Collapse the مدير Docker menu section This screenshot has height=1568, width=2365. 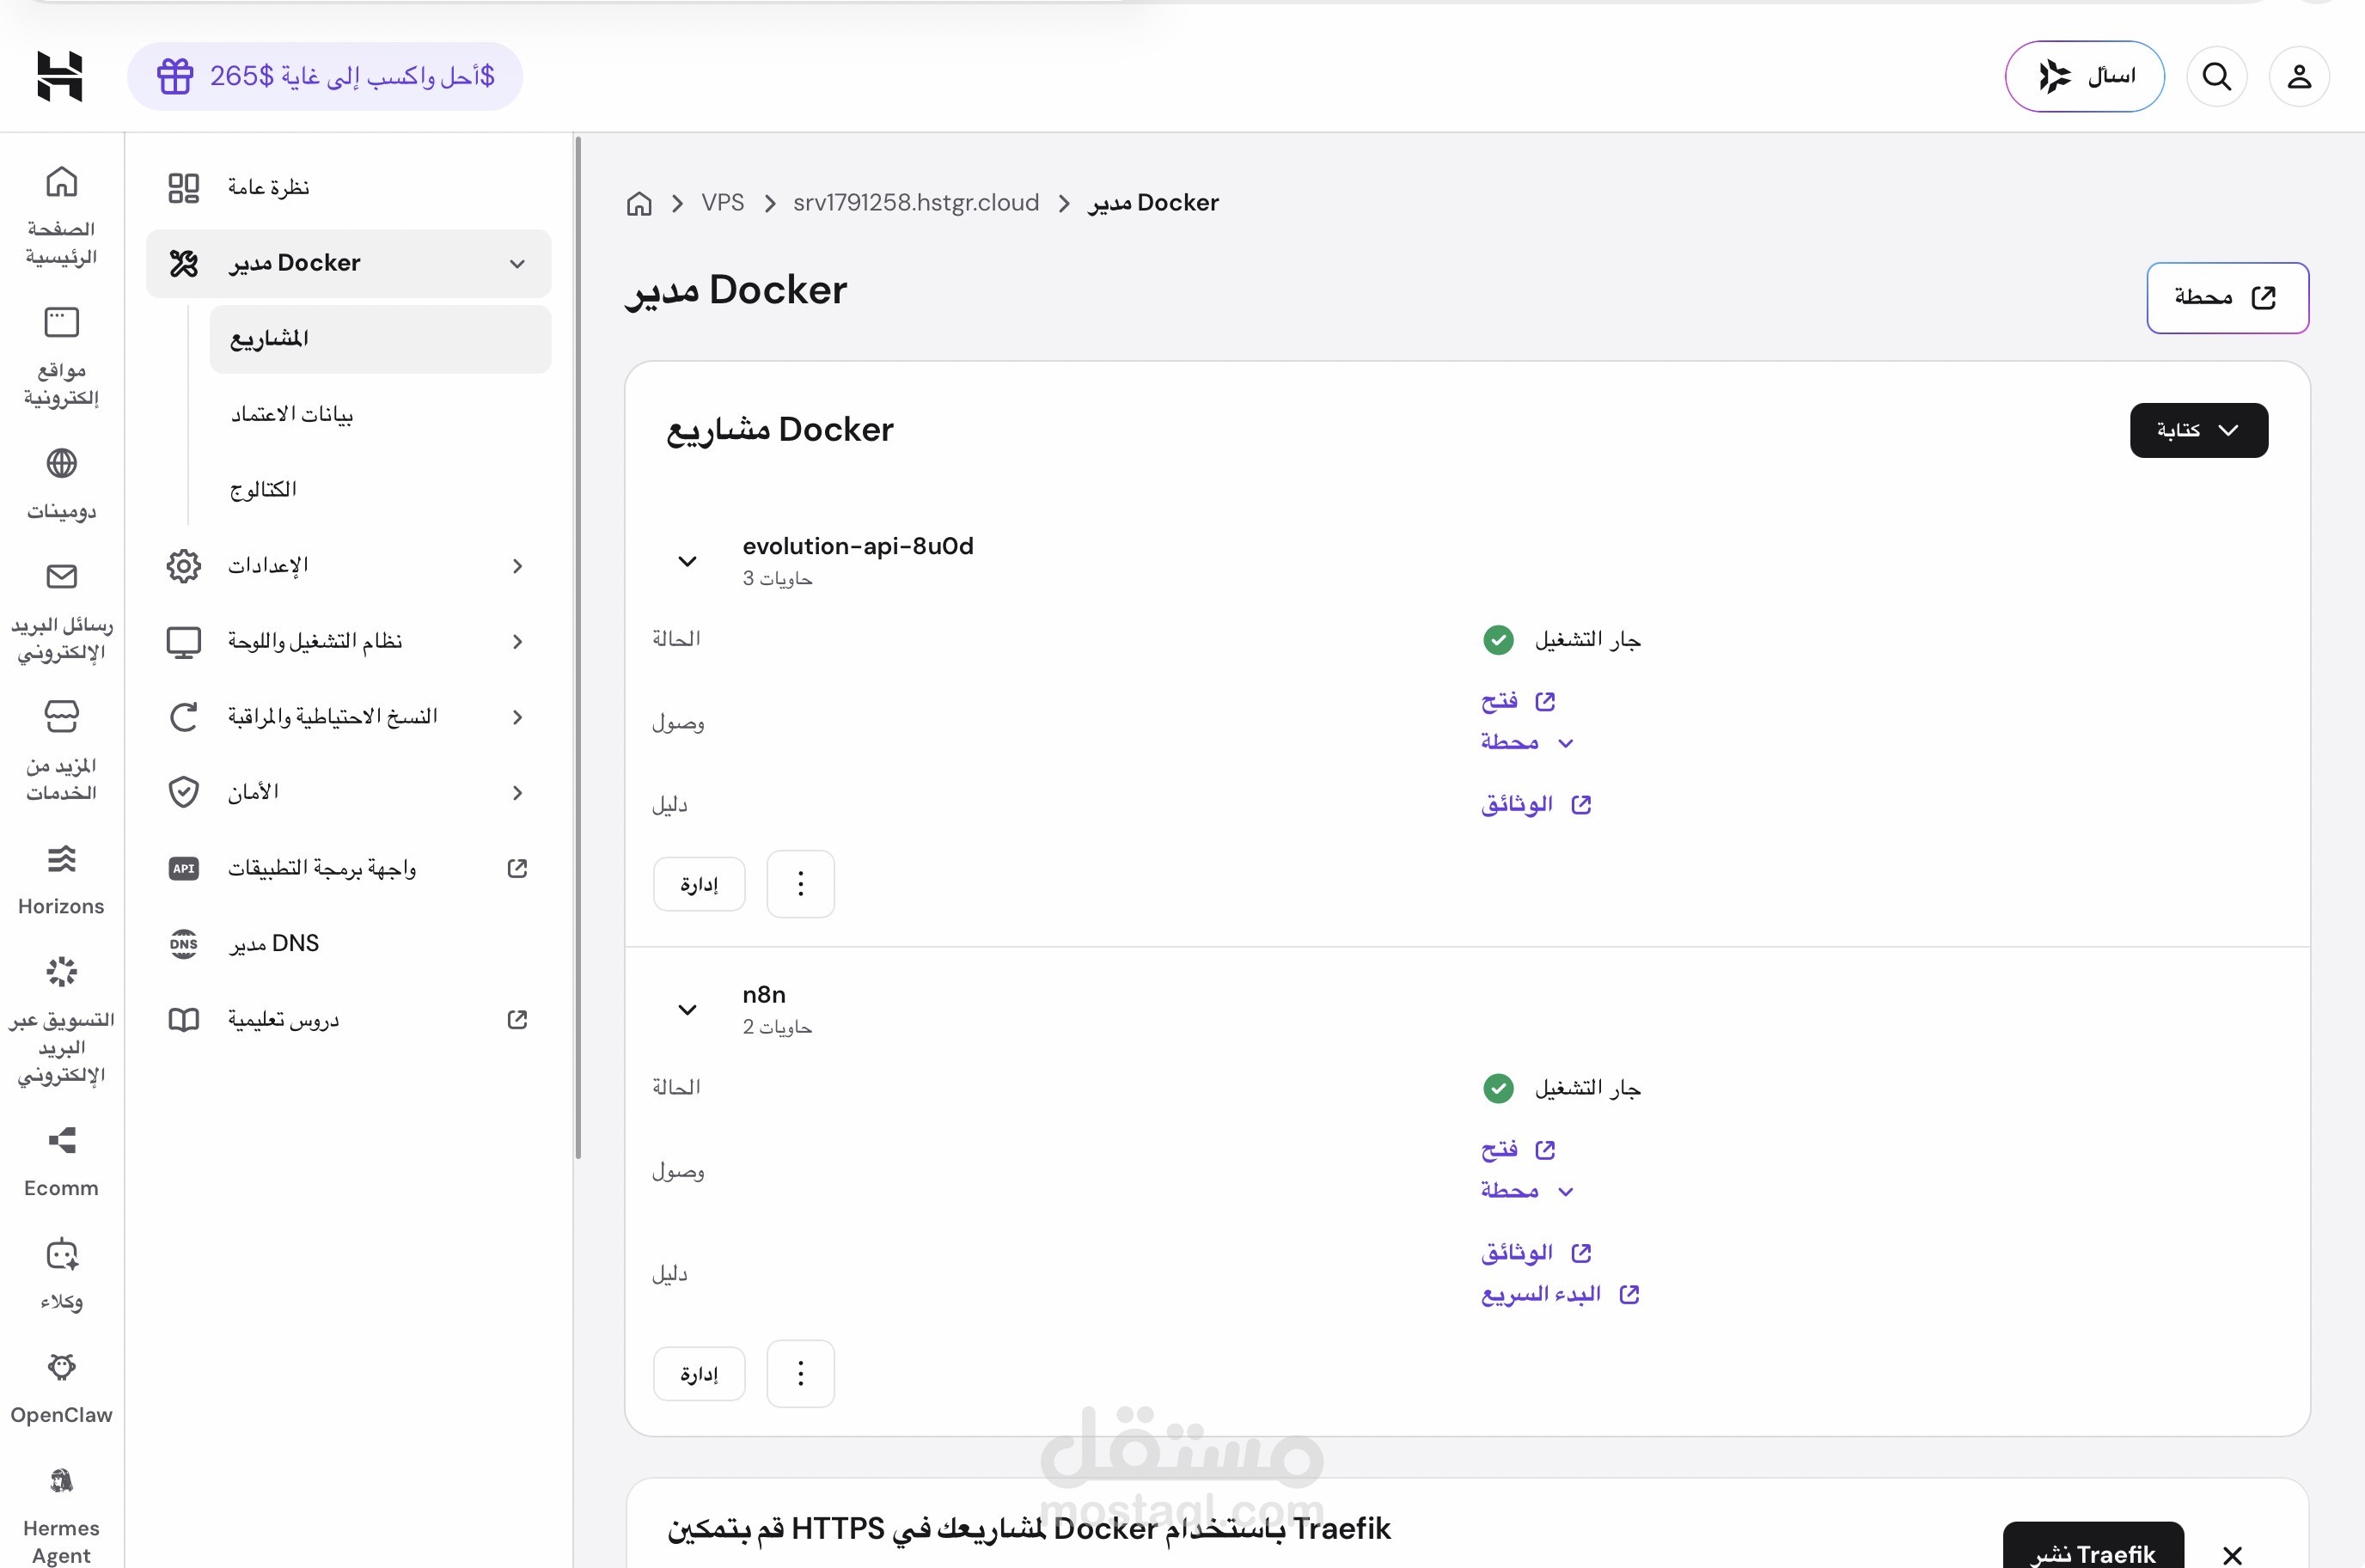pyautogui.click(x=349, y=263)
